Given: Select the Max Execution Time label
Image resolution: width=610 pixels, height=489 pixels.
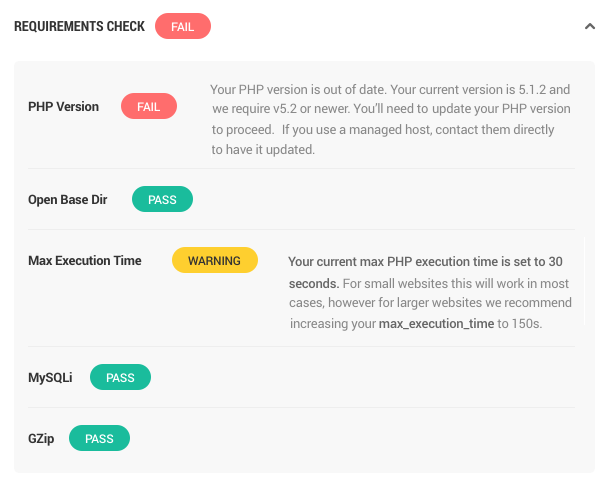Looking at the screenshot, I should coord(85,261).
